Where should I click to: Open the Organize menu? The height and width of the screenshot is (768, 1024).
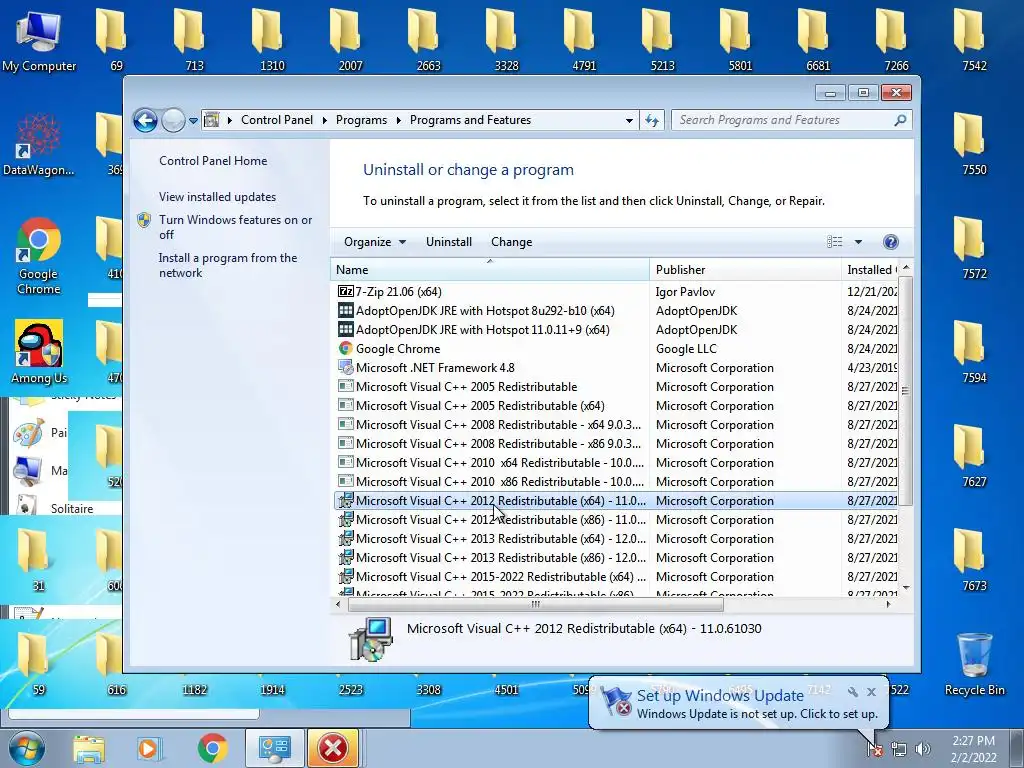click(x=375, y=242)
